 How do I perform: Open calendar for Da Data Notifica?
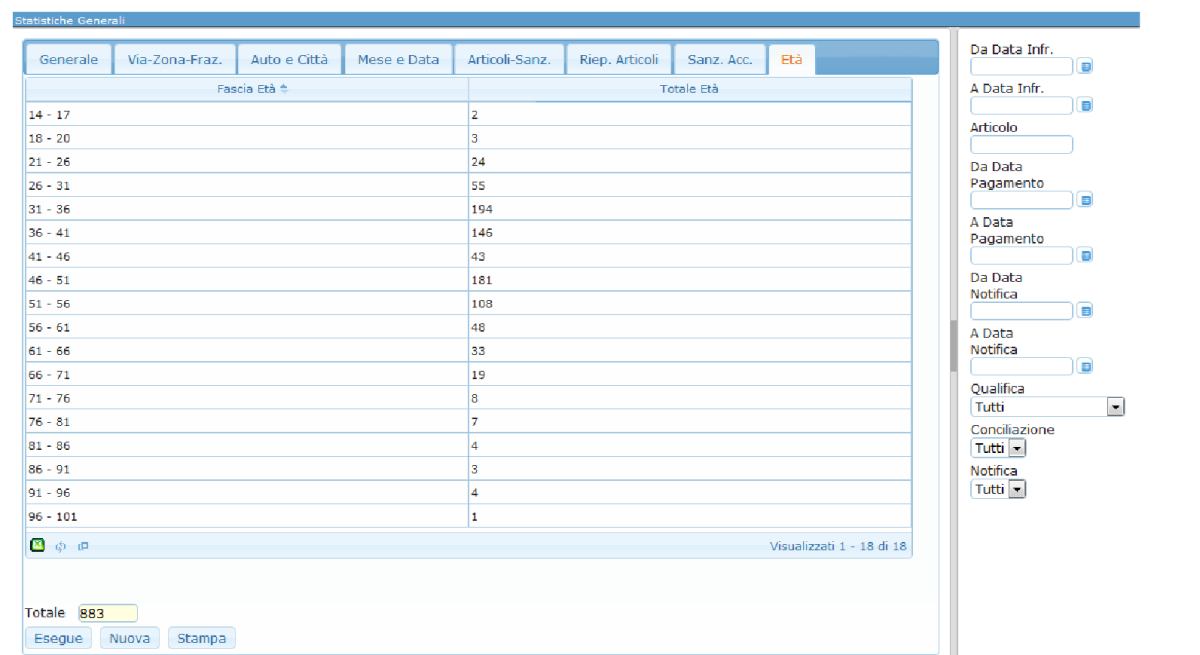1085,311
